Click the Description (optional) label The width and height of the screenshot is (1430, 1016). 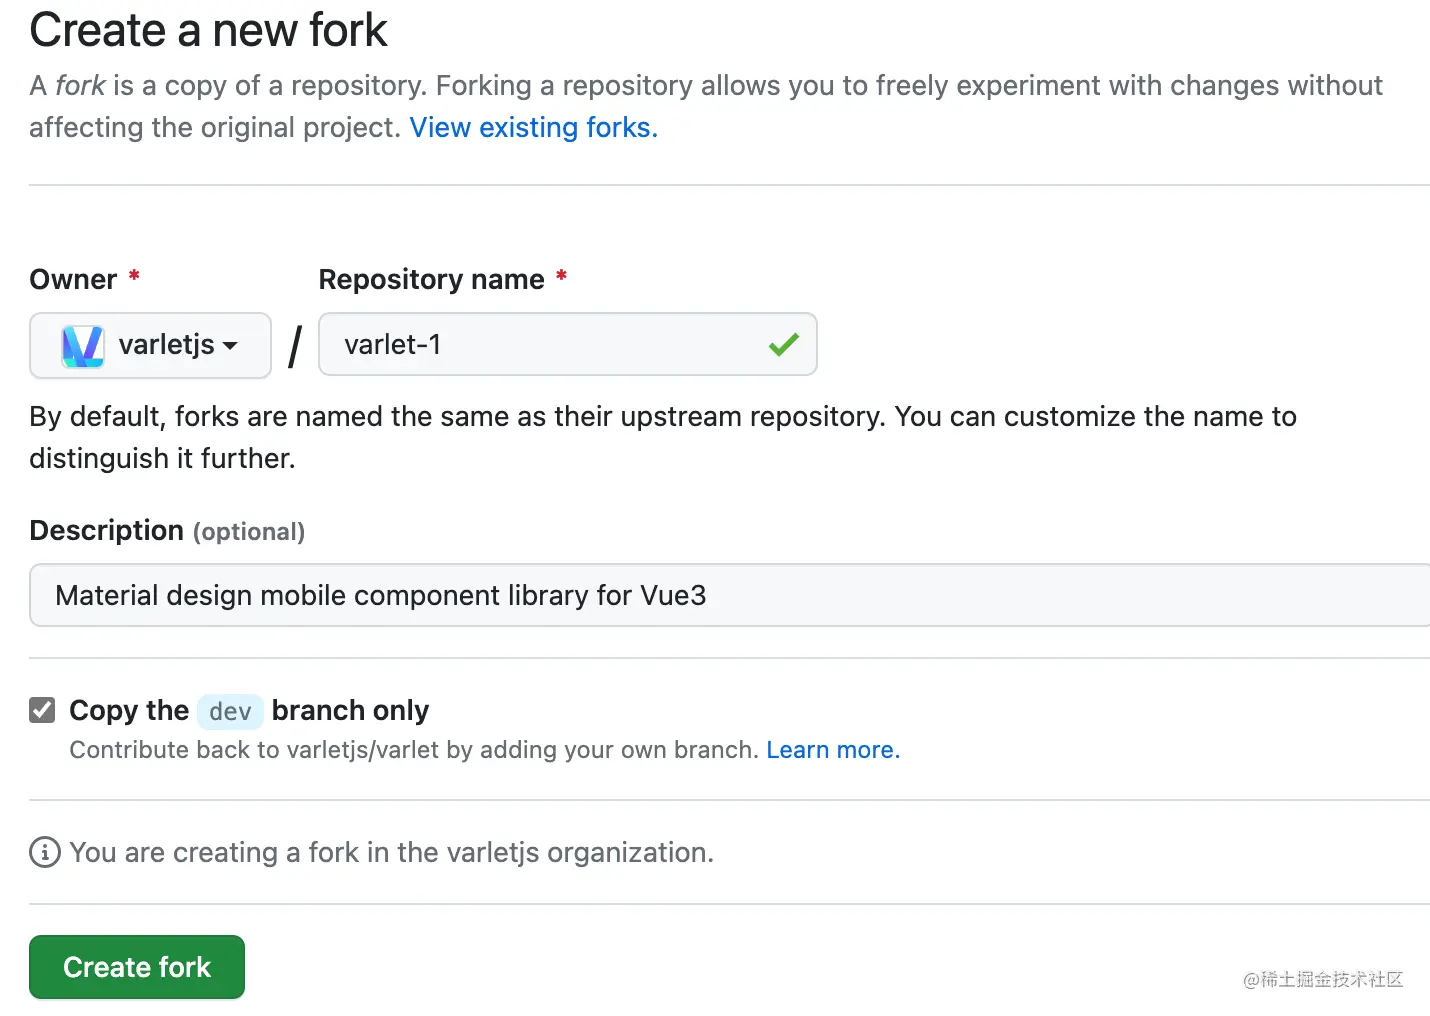click(x=167, y=531)
